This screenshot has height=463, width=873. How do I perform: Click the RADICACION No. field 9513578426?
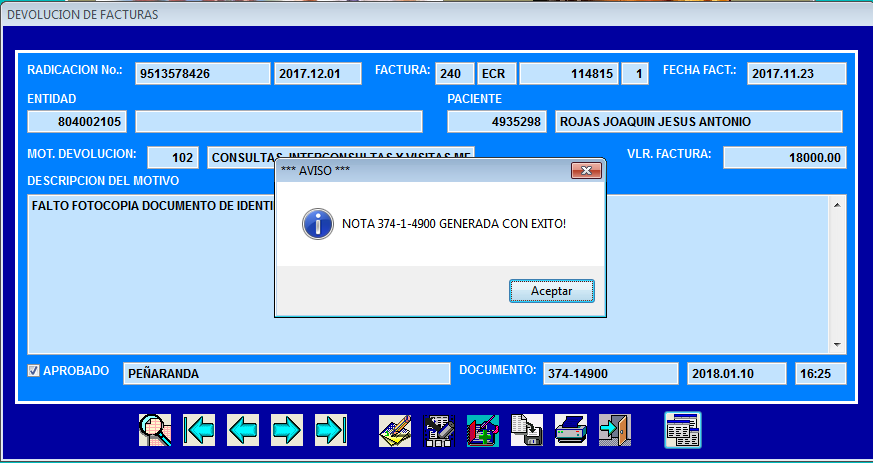203,73
